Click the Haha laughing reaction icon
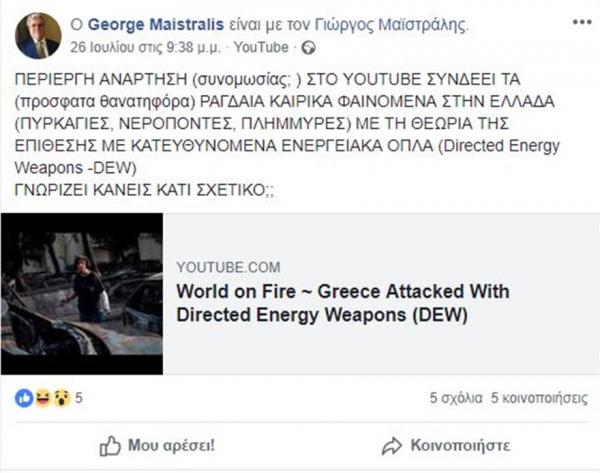The height and width of the screenshot is (473, 600). pyautogui.click(x=42, y=398)
